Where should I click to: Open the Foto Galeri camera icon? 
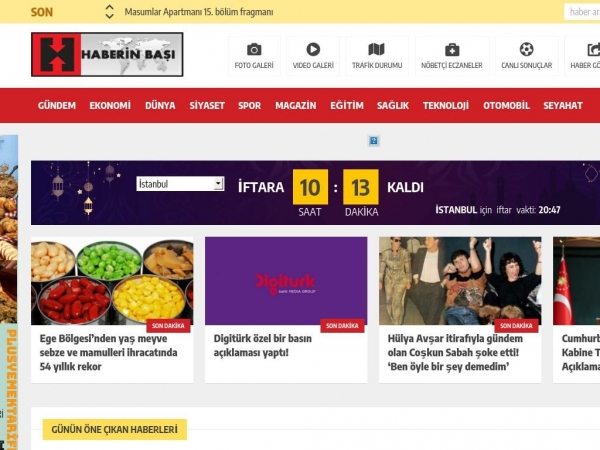point(254,50)
